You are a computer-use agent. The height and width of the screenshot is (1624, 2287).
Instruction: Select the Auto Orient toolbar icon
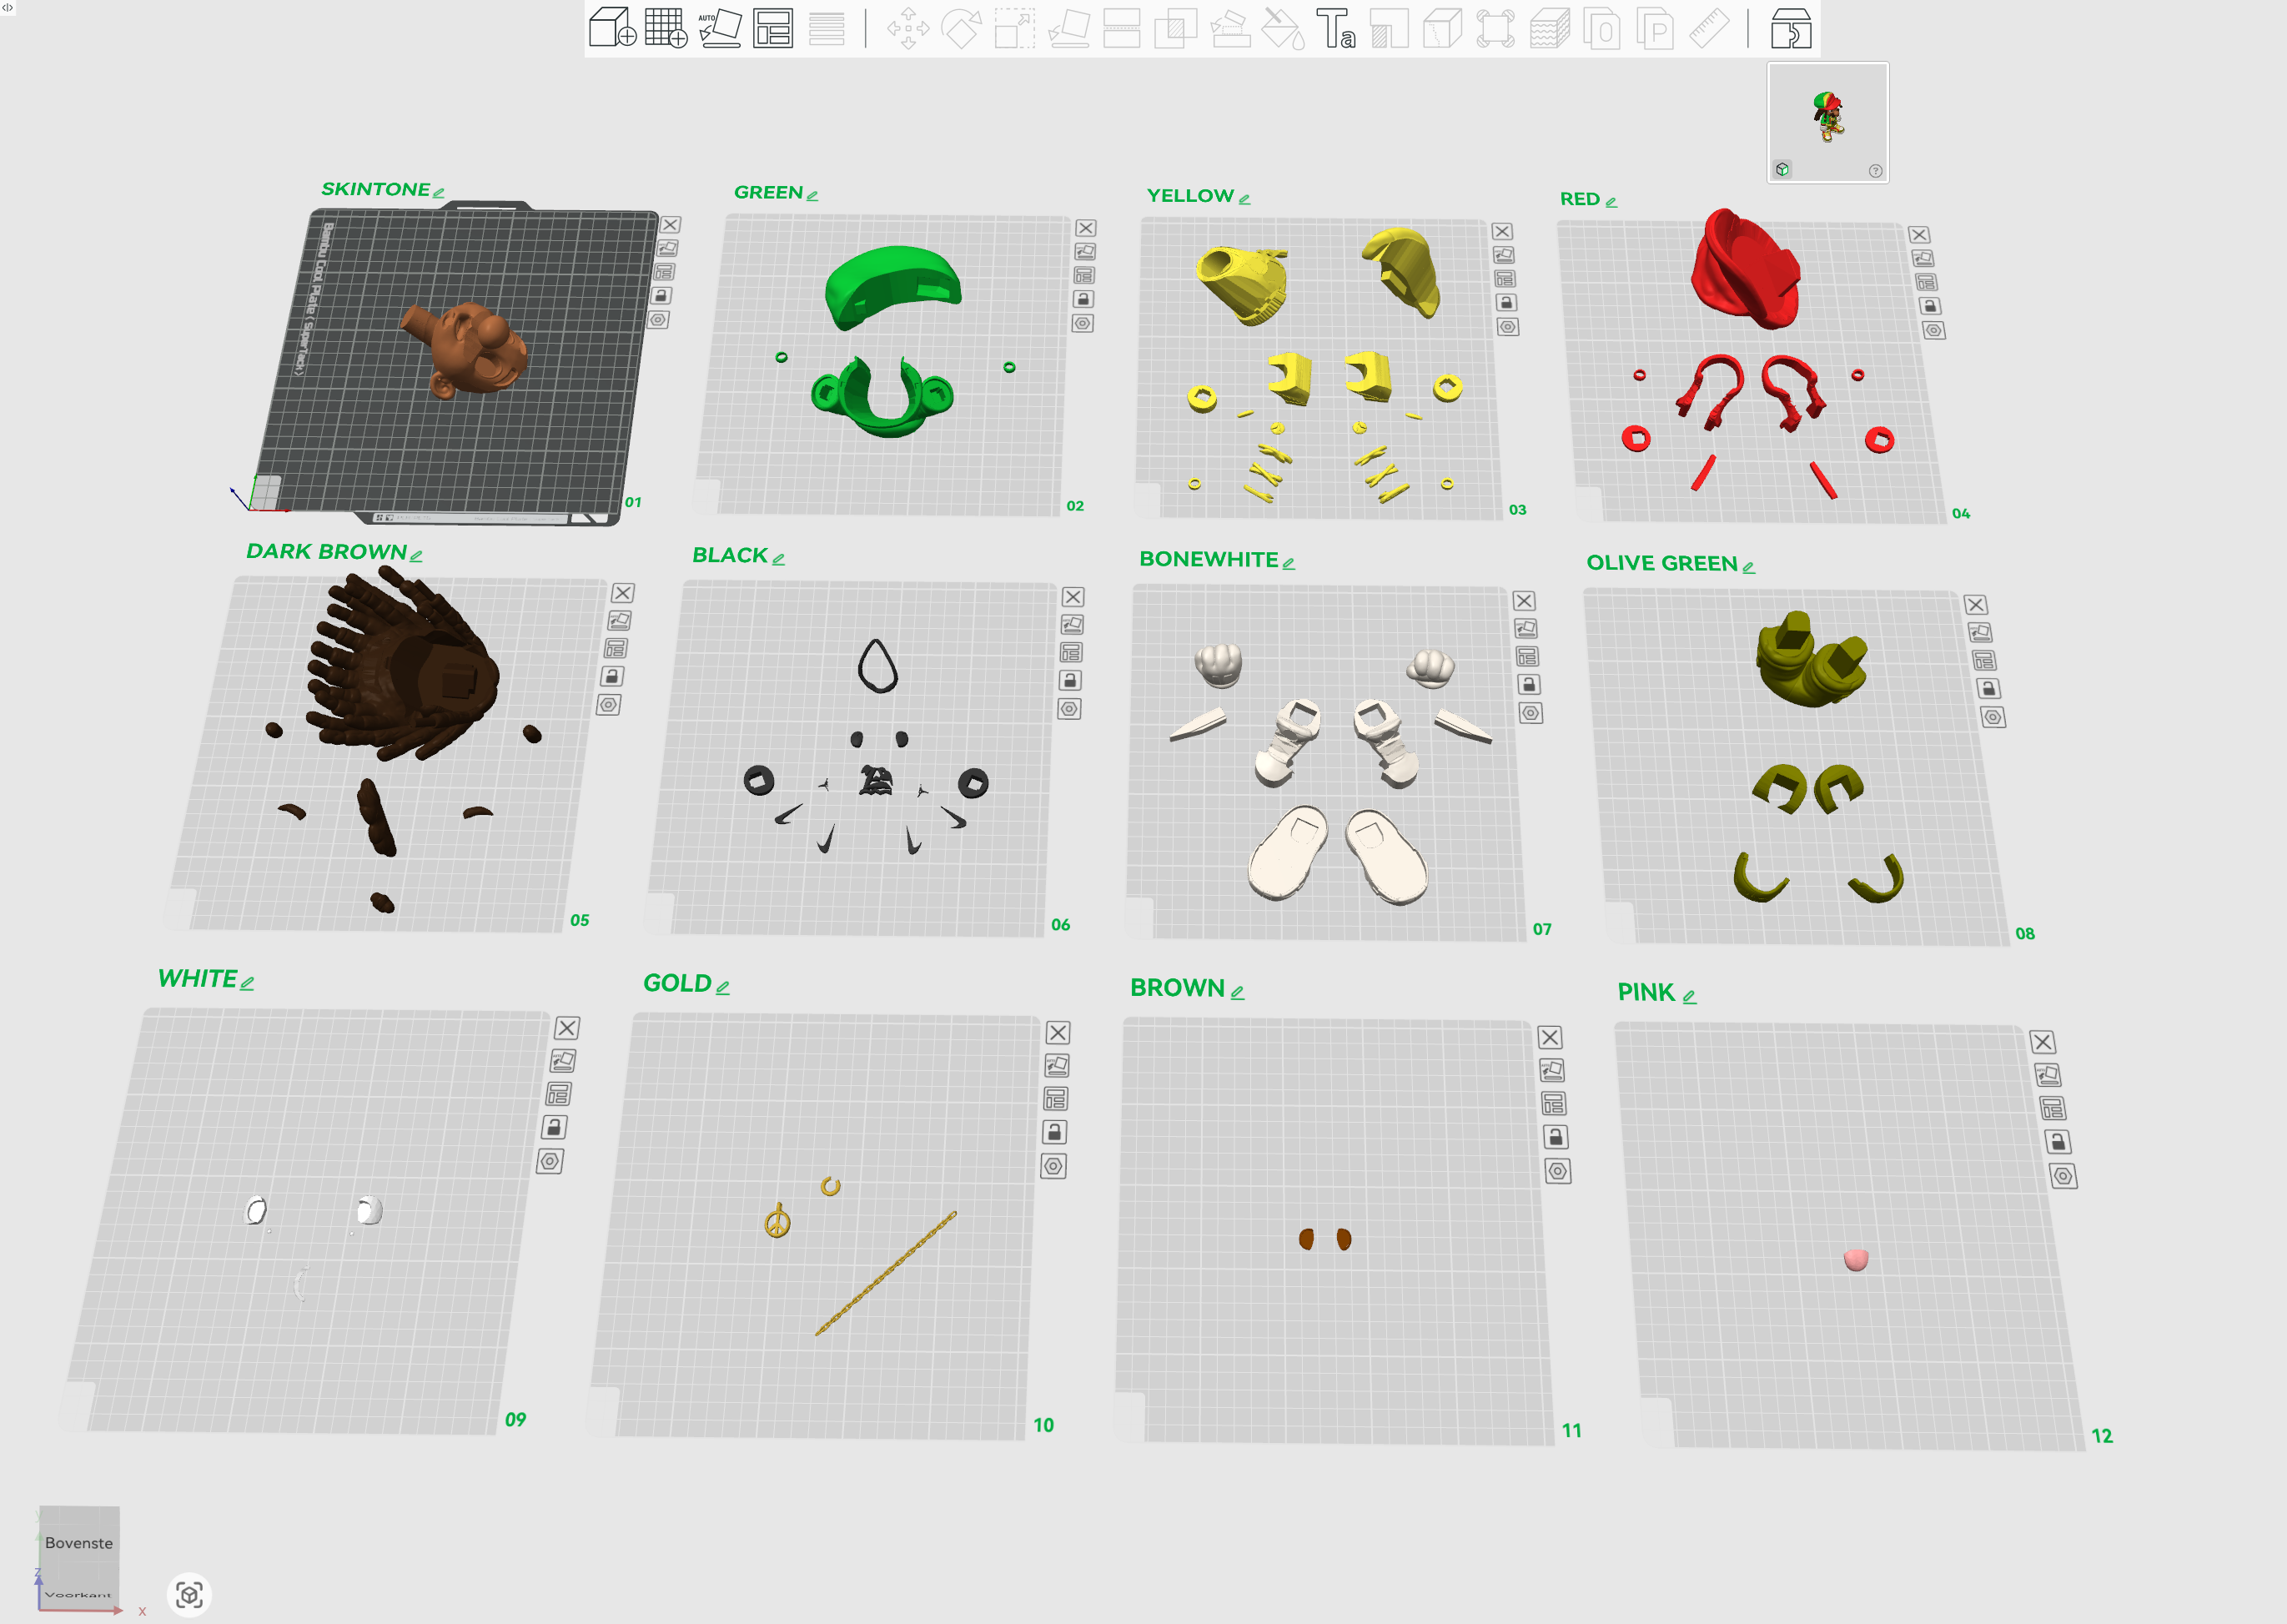(719, 28)
